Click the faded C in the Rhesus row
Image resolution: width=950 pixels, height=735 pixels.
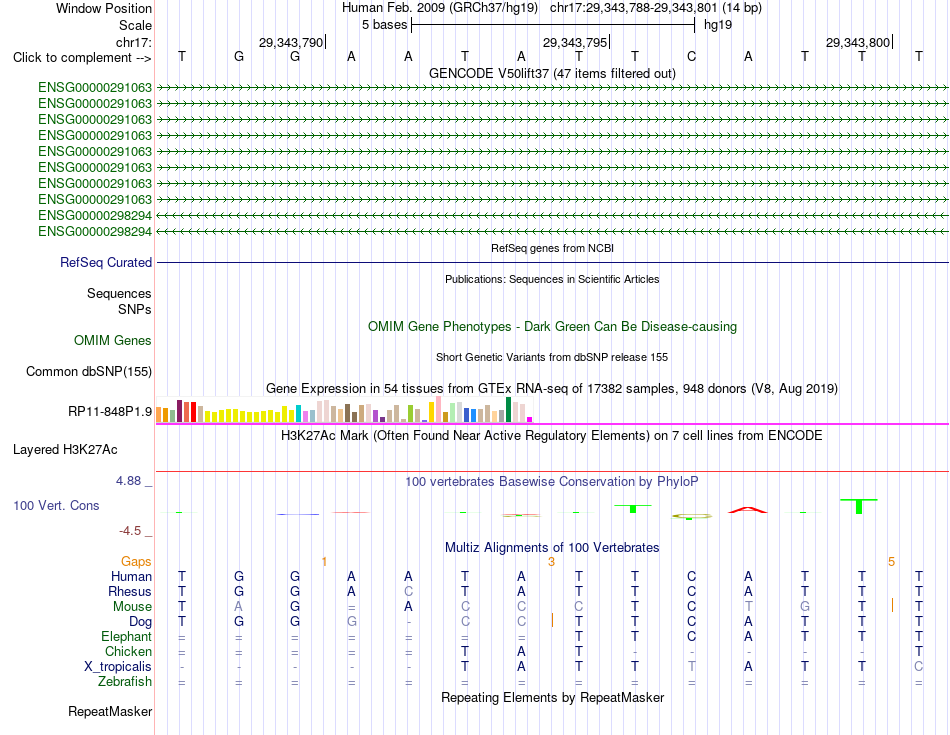pyautogui.click(x=408, y=591)
